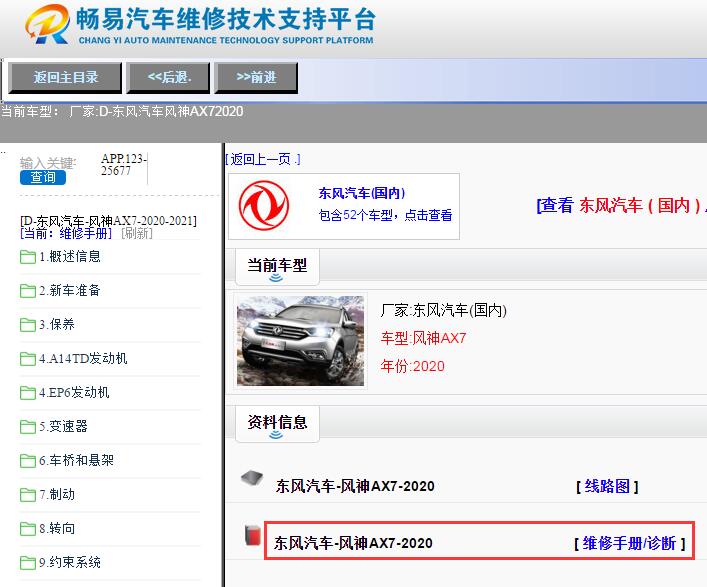Click the 当前车型 breadcrumb text in gray bar
Screen dimensions: 707x587
tap(122, 111)
